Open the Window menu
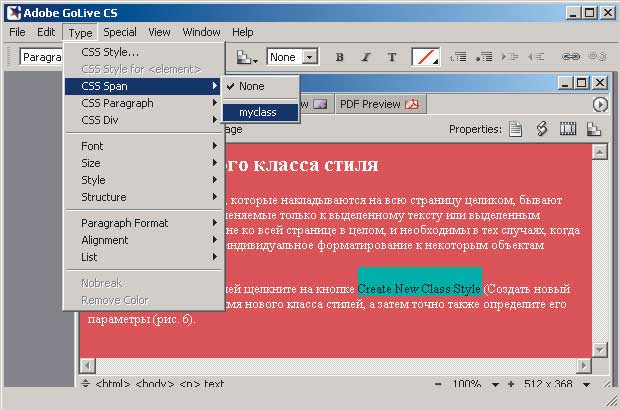Image resolution: width=620 pixels, height=409 pixels. [x=201, y=32]
